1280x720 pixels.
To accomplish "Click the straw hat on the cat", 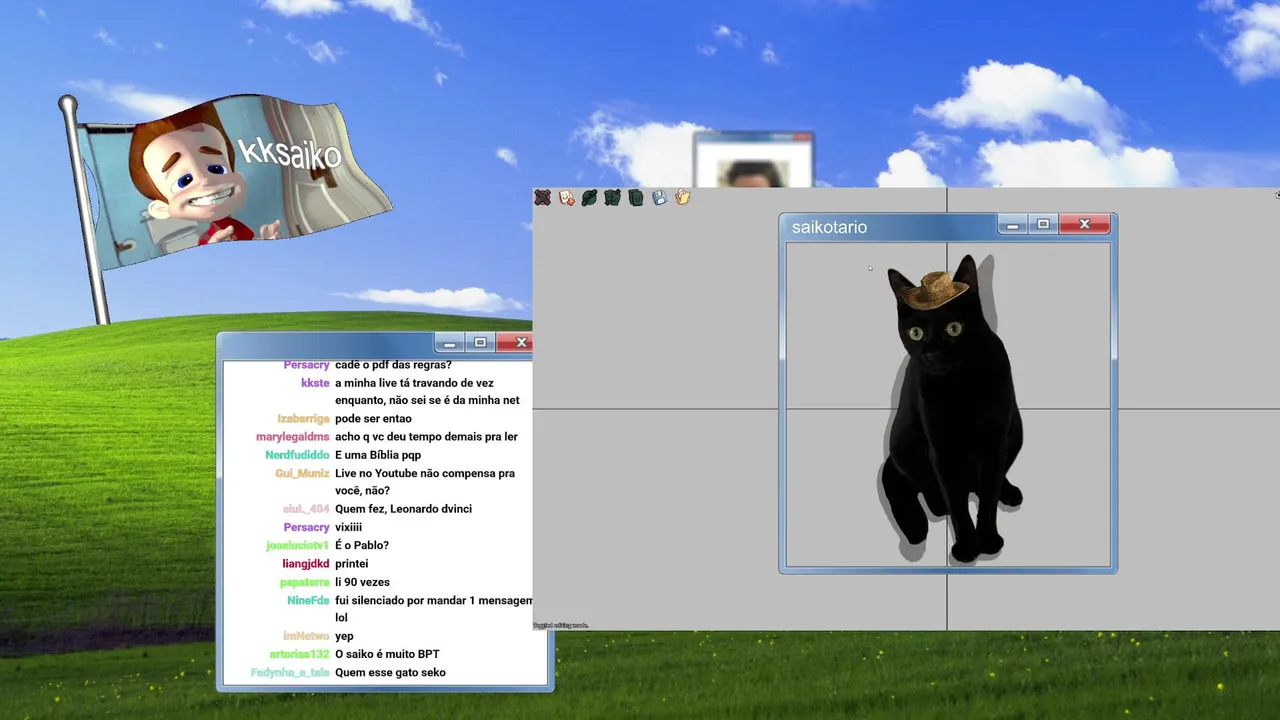I will (934, 290).
